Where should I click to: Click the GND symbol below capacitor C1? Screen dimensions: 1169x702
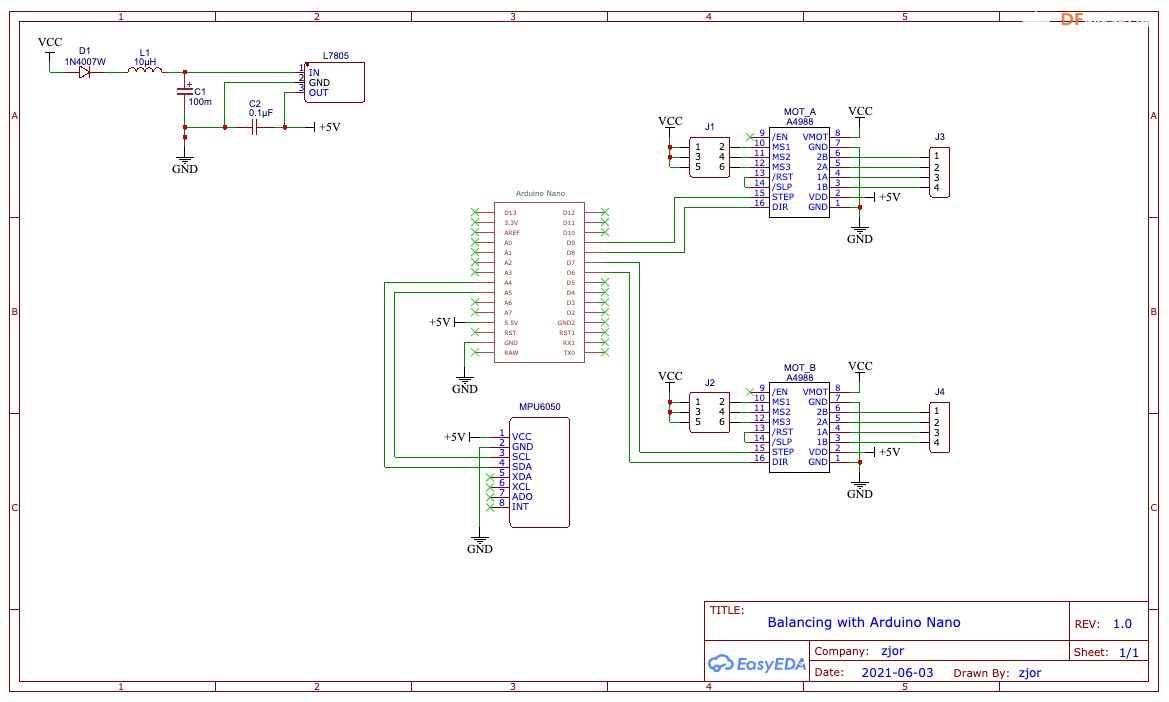click(184, 164)
